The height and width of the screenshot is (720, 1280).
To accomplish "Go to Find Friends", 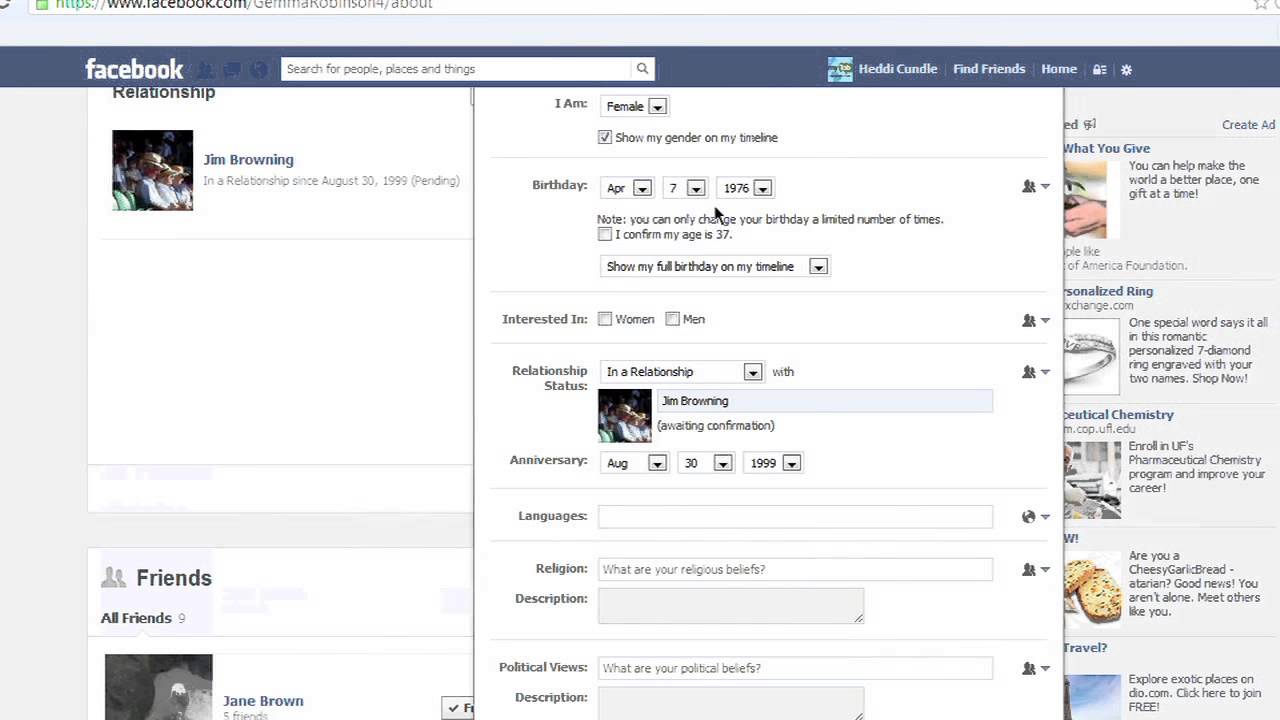I will pyautogui.click(x=989, y=69).
